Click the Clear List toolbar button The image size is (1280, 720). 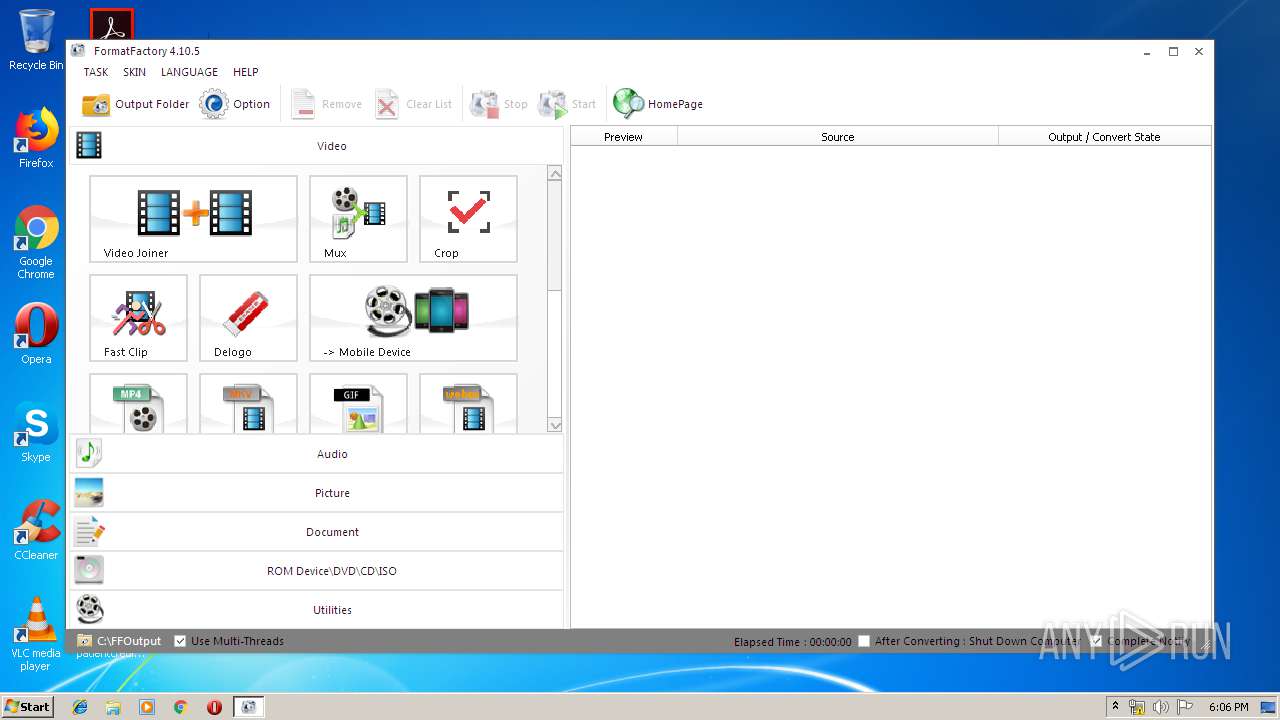coord(413,104)
